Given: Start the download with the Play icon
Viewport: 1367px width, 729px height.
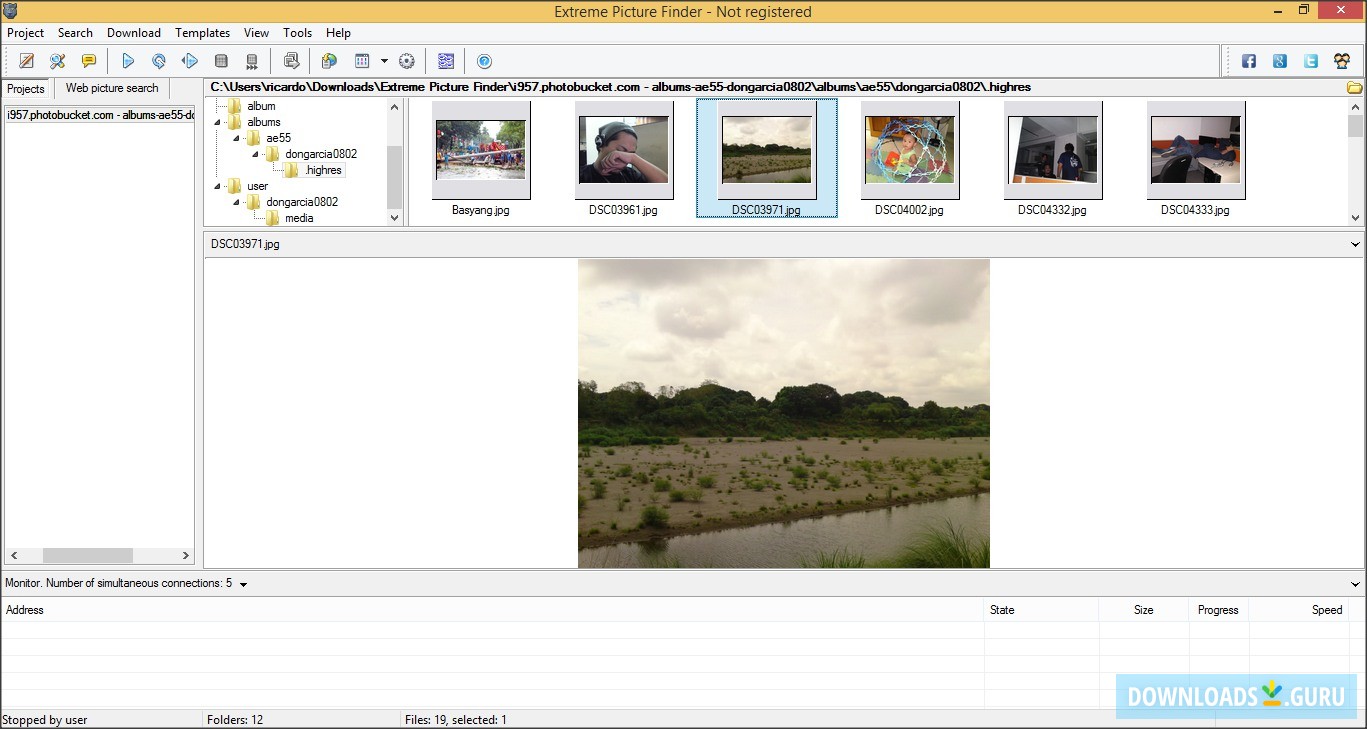Looking at the screenshot, I should 128,61.
